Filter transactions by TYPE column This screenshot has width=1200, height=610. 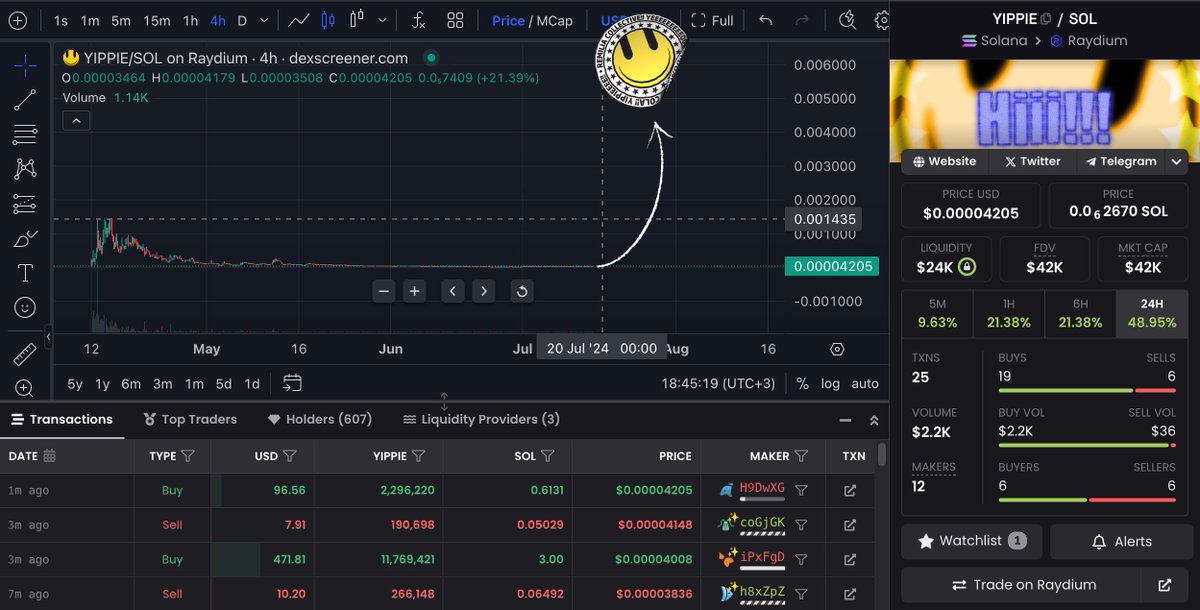coord(188,456)
